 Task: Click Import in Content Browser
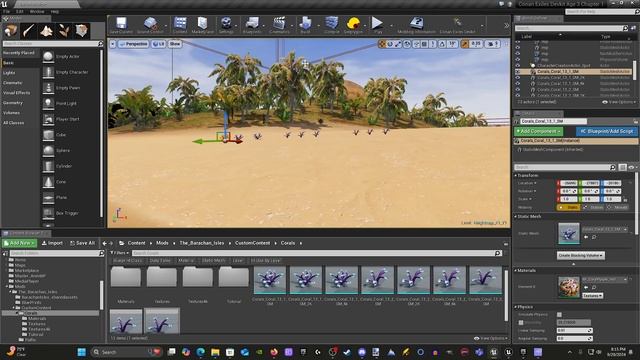click(x=52, y=243)
